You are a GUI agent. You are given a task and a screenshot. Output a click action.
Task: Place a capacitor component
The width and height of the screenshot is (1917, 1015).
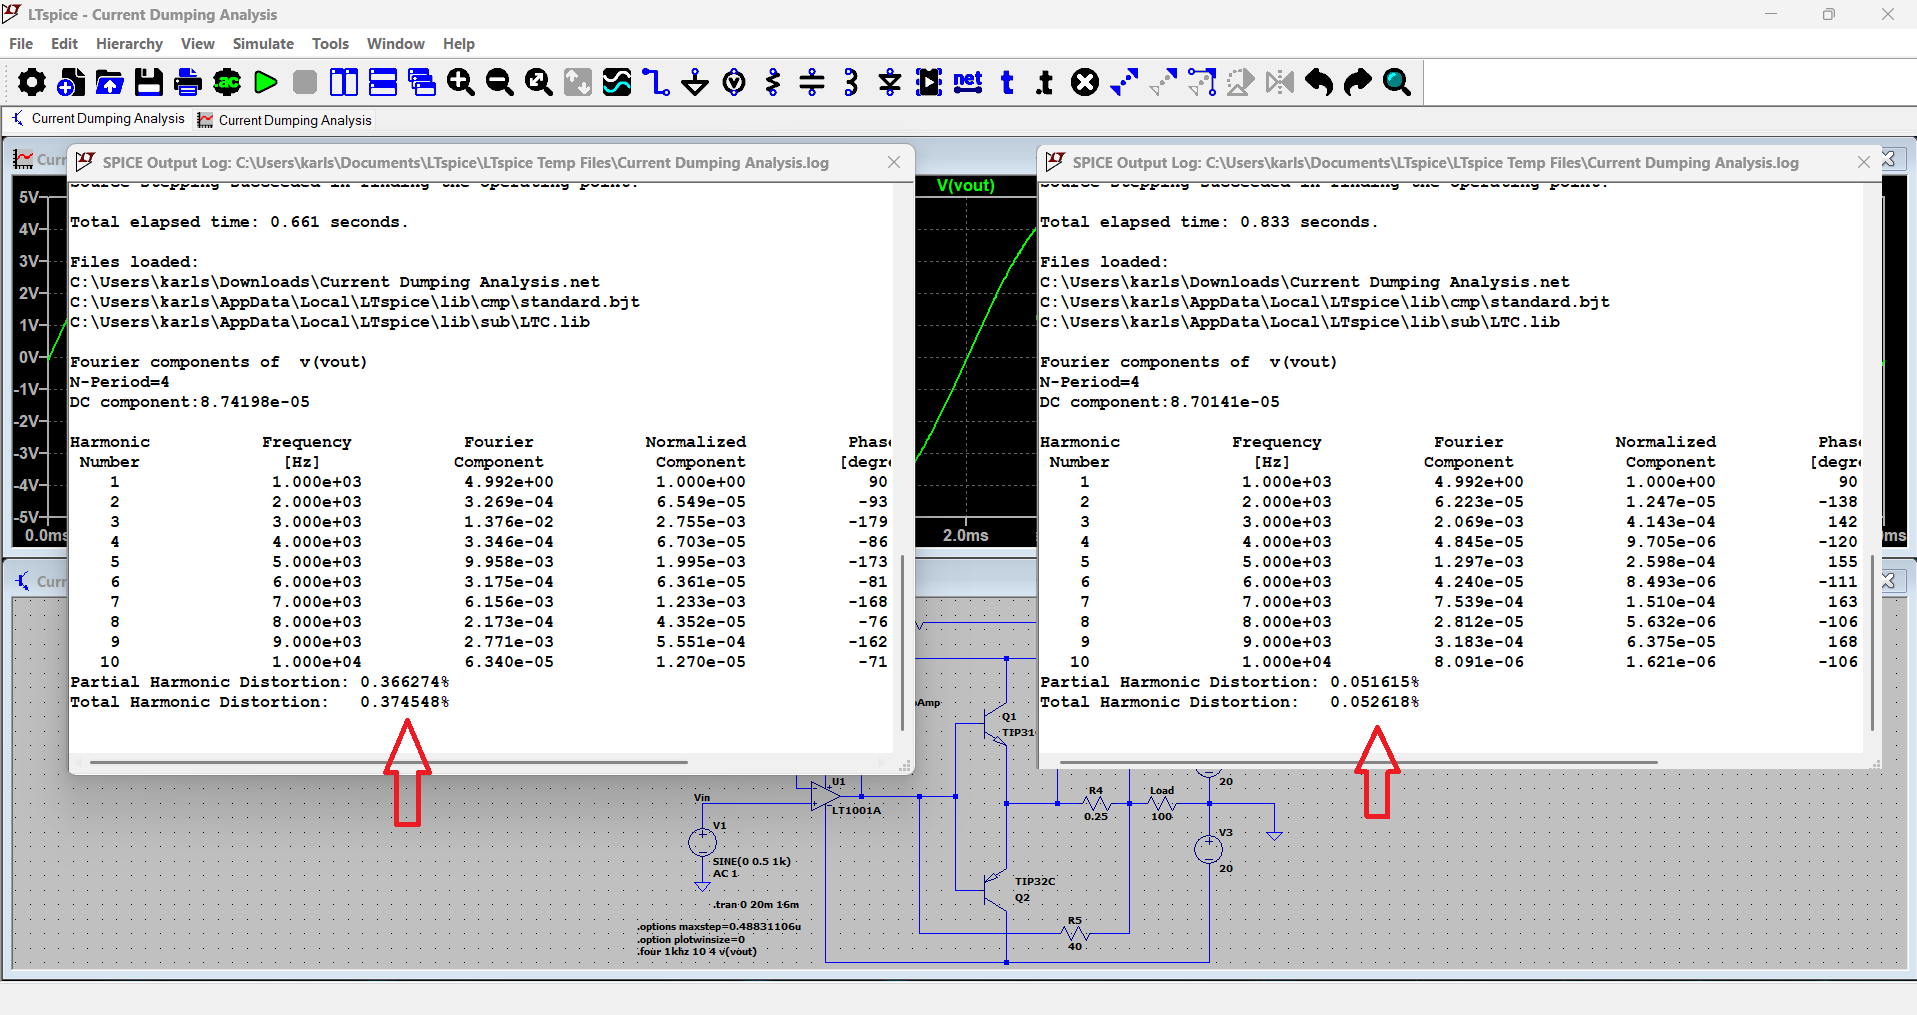(x=812, y=82)
